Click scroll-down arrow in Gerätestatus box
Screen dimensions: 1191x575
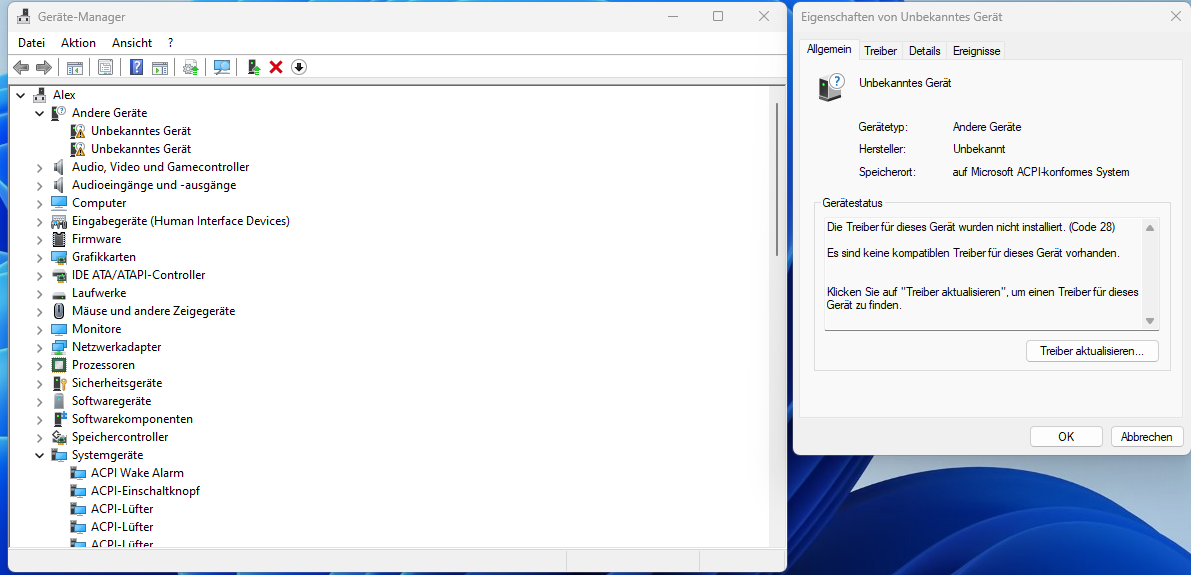click(1150, 321)
